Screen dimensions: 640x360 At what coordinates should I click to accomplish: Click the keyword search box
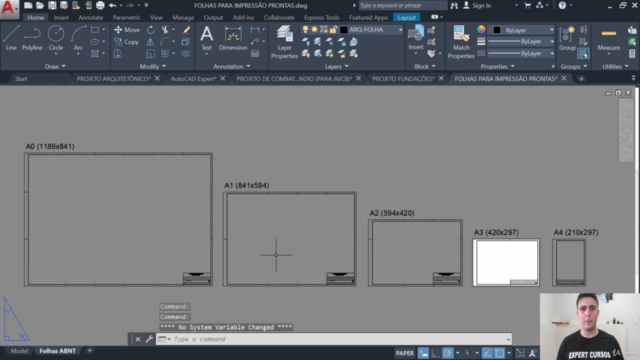(402, 5)
